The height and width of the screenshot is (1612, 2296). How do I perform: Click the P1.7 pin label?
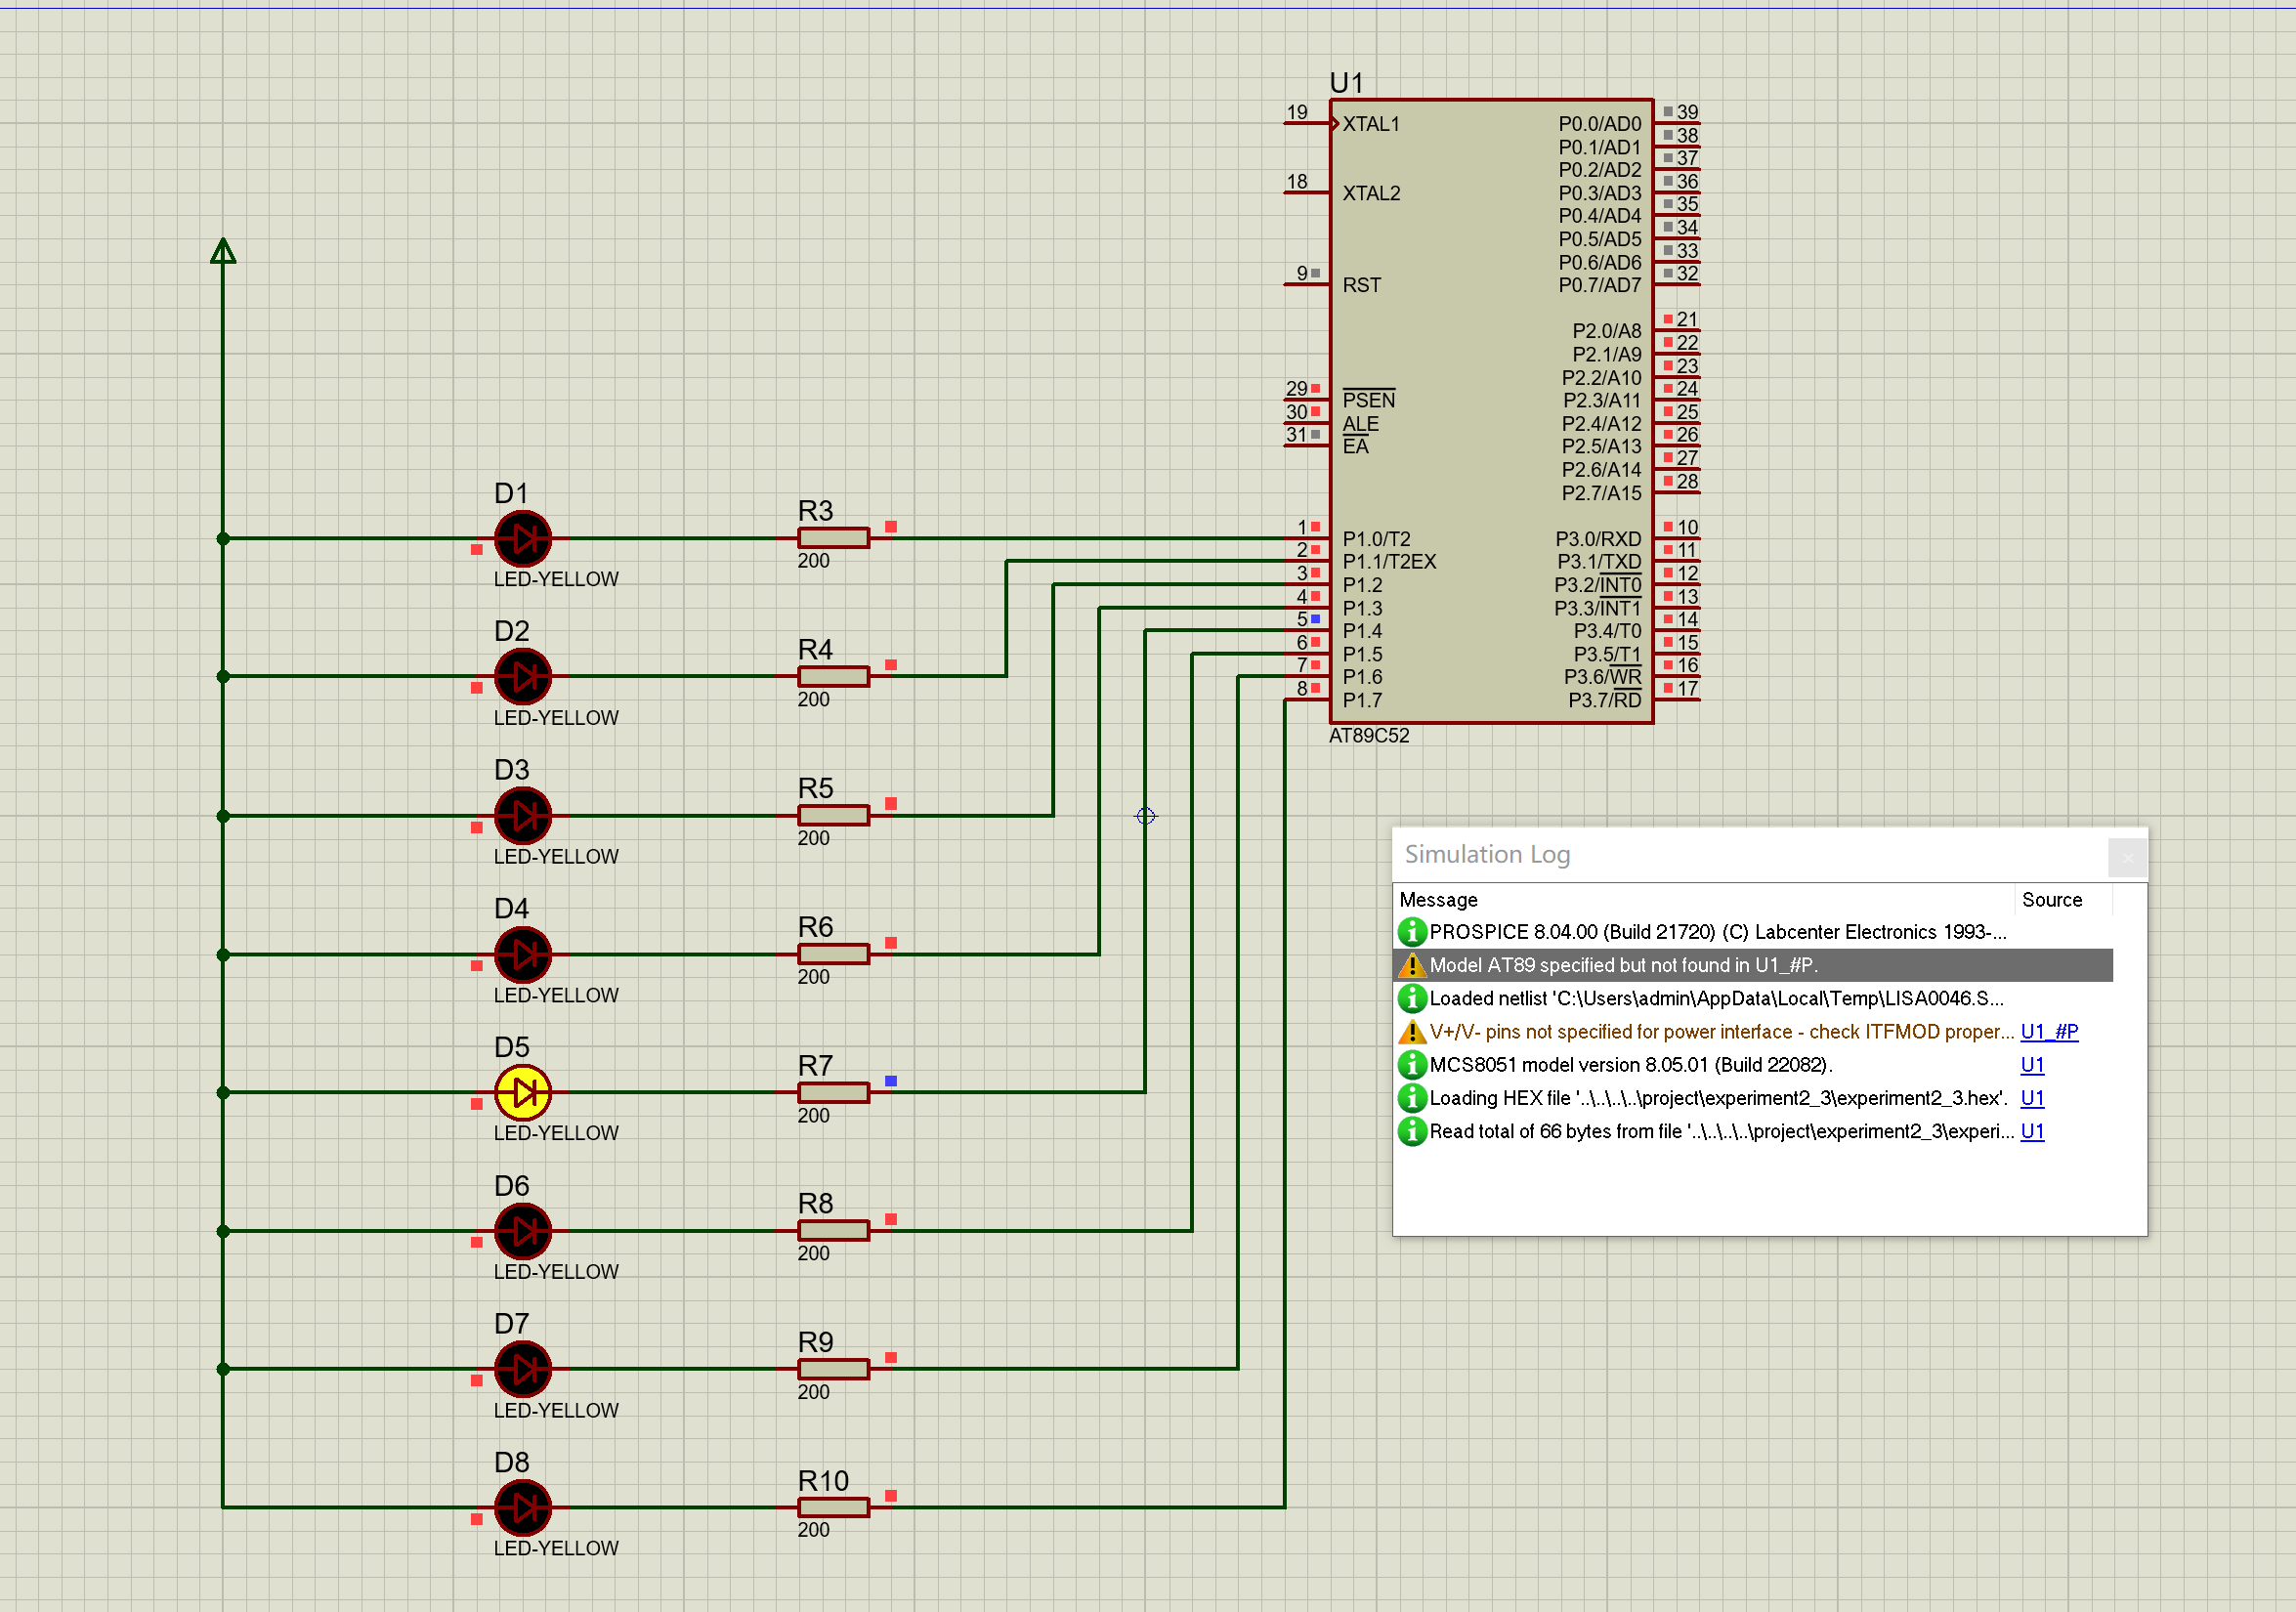[1362, 700]
